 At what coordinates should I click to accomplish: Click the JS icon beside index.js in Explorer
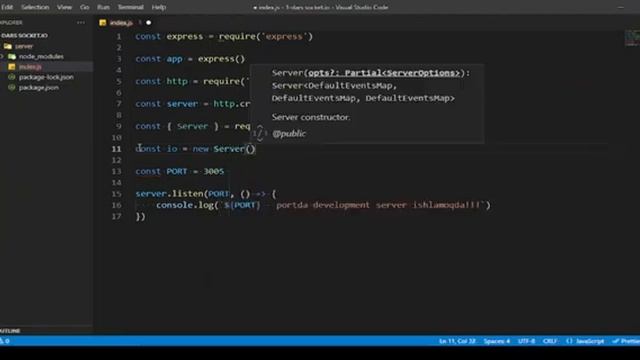click(12, 67)
